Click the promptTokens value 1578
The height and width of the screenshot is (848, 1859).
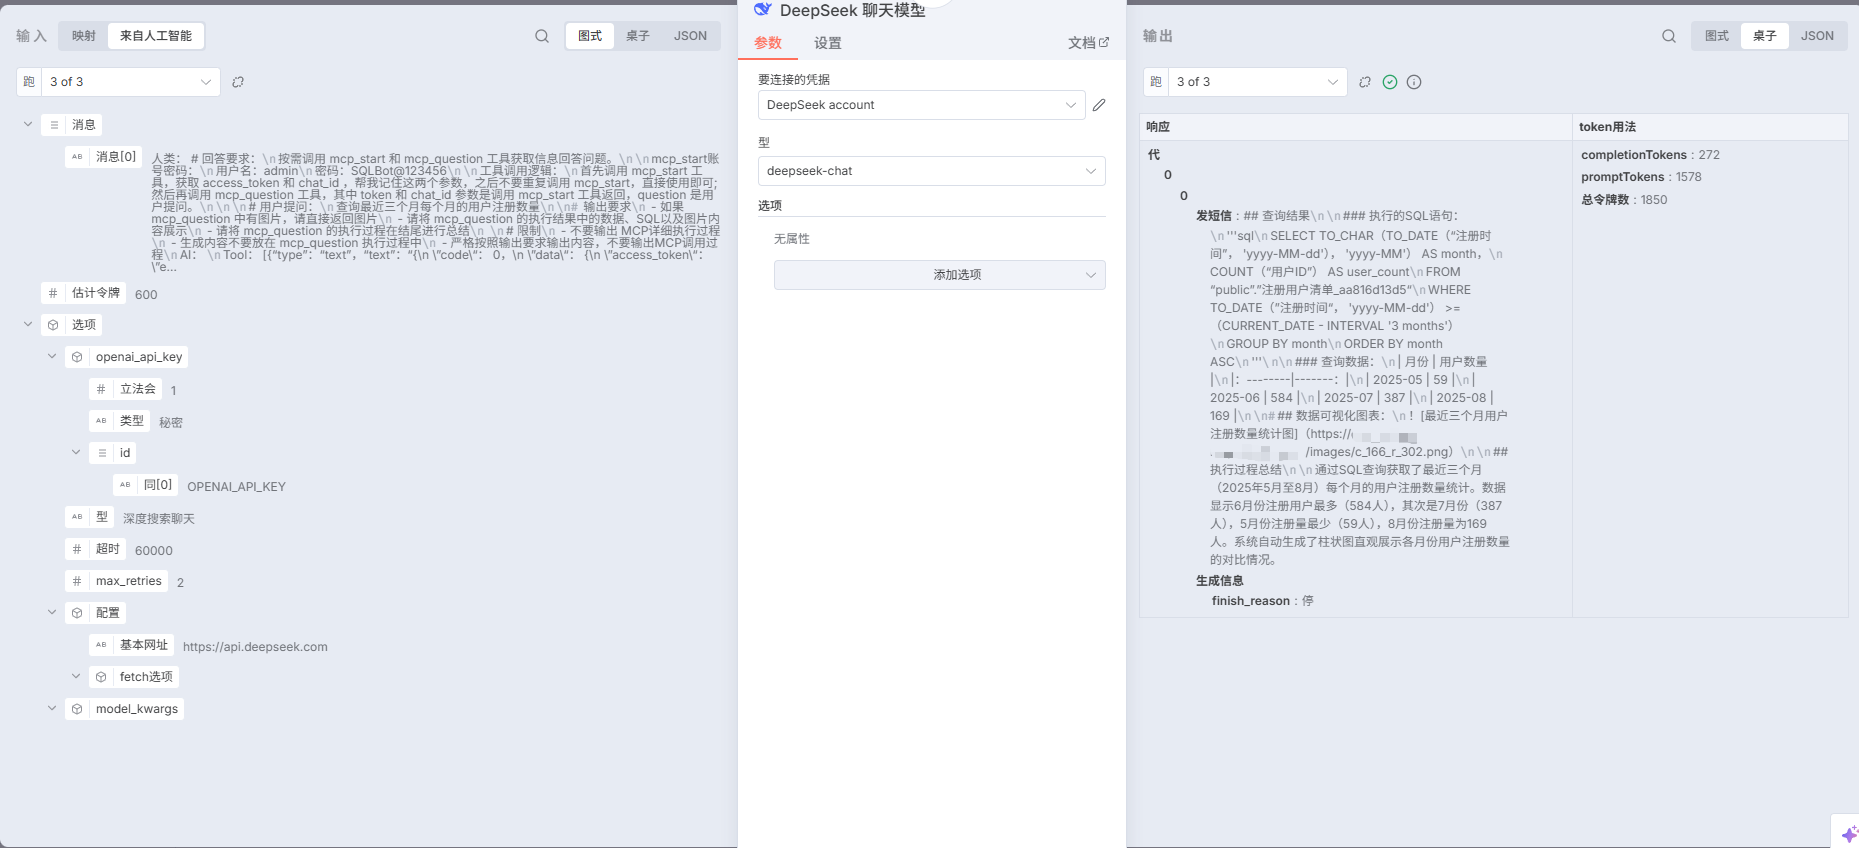coord(1688,177)
